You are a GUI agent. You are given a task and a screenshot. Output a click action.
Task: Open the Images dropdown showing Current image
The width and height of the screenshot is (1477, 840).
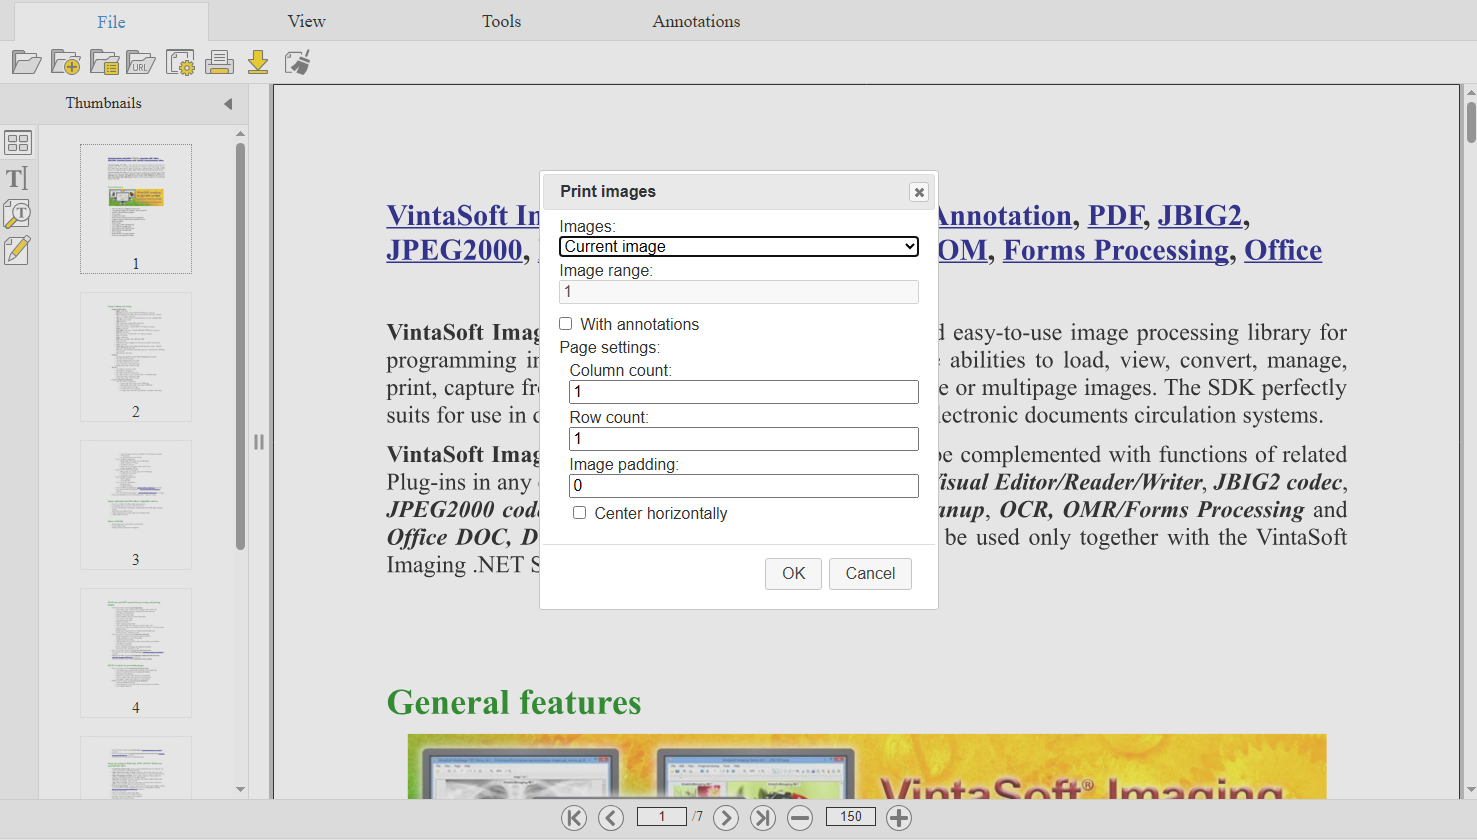[738, 247]
